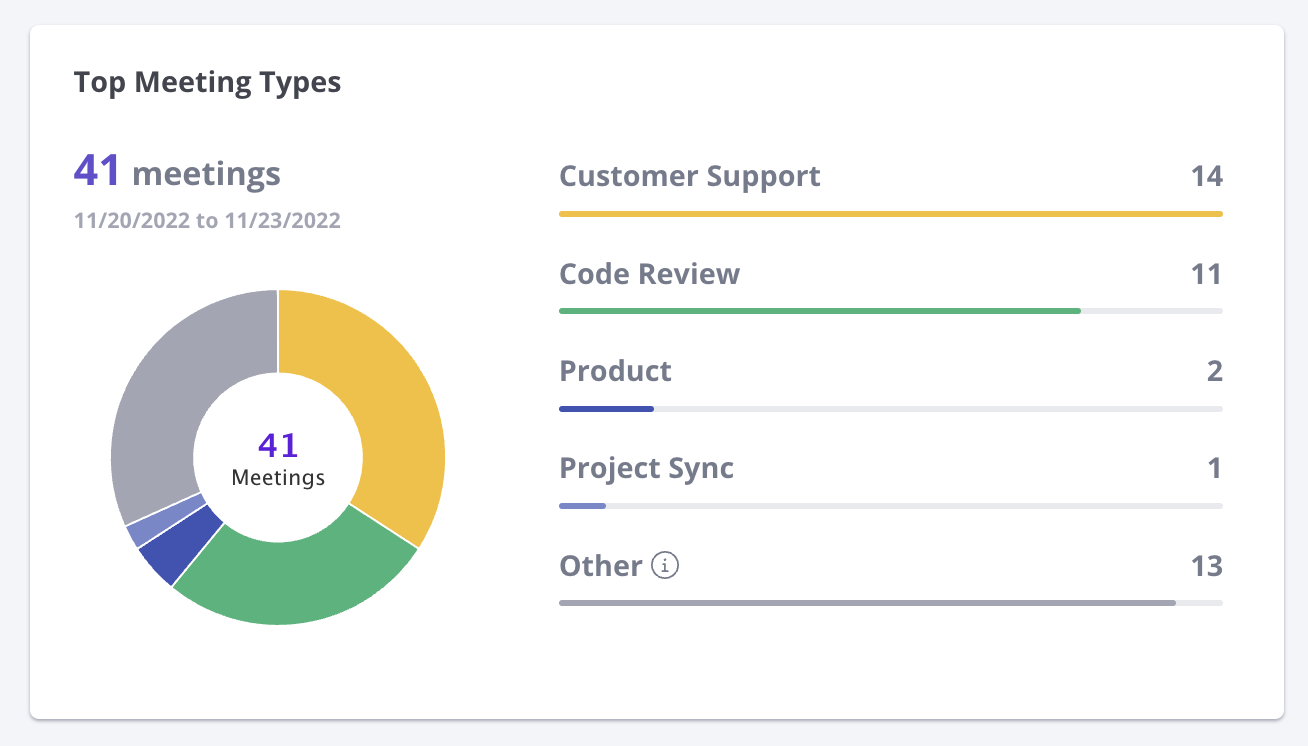Click the Other meeting type label
This screenshot has height=746, width=1308.
tap(600, 566)
